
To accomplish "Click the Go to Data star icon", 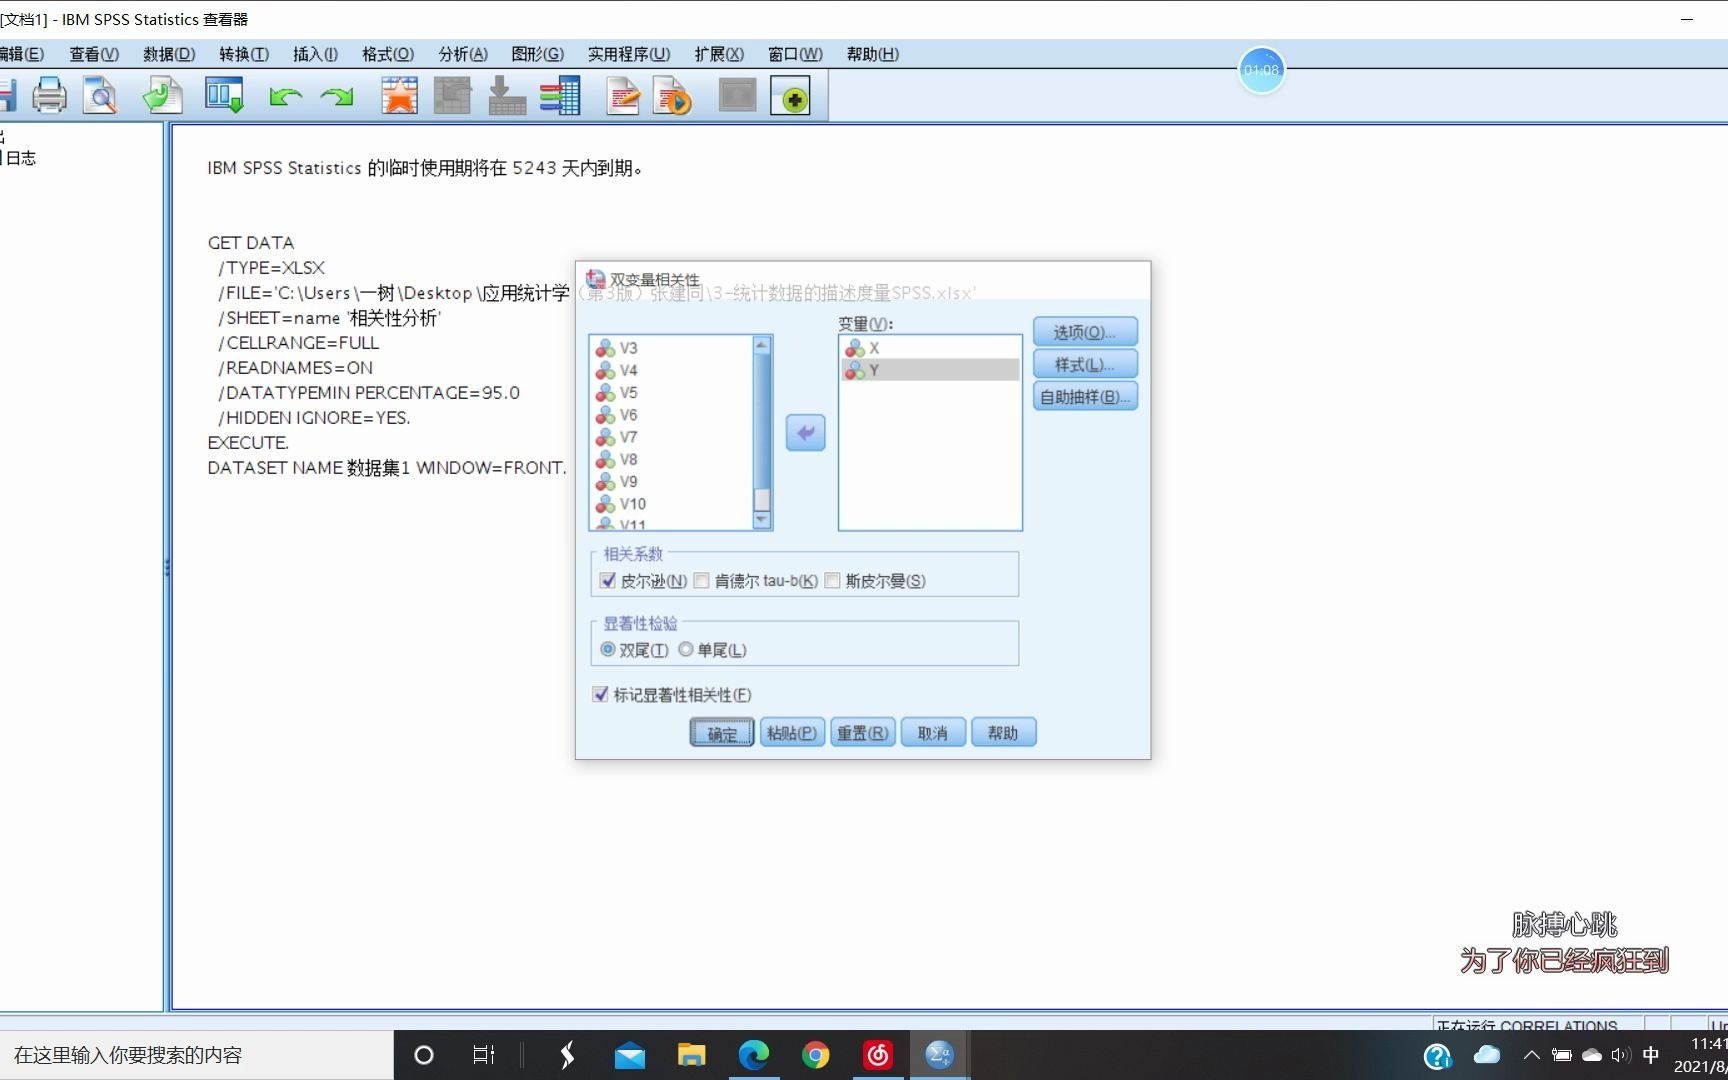I will coord(399,97).
